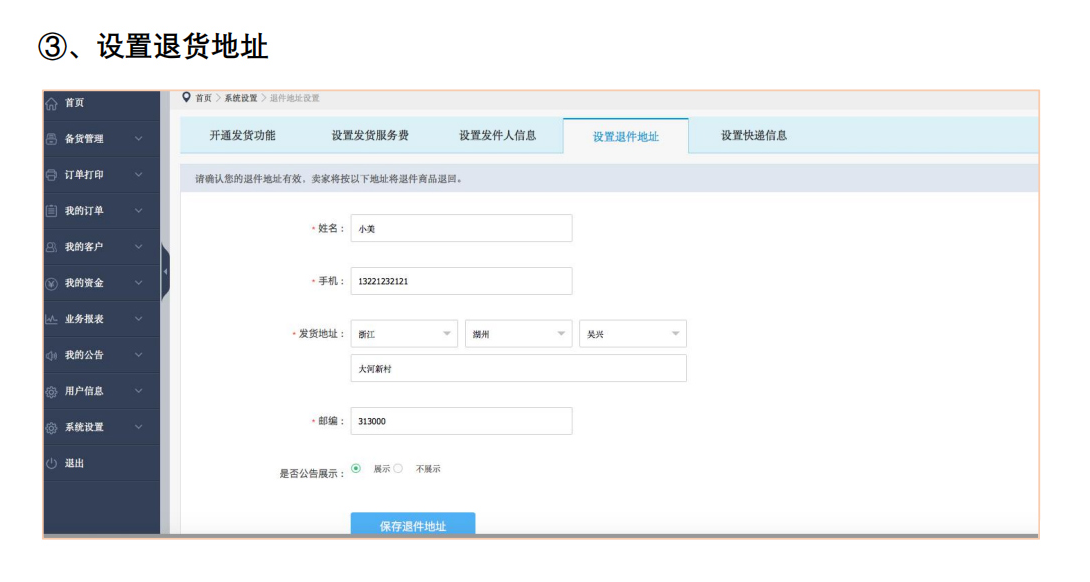Click the speaker icon beside 我的公告
This screenshot has width=1090, height=582.
click(51, 355)
